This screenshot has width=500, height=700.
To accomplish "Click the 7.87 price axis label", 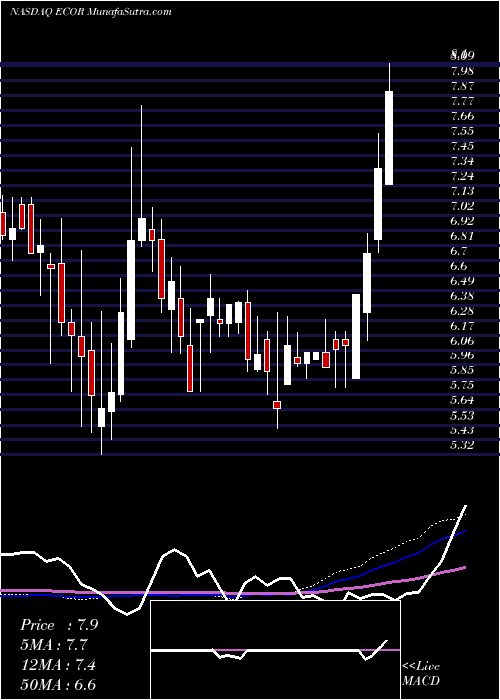I will (x=462, y=86).
